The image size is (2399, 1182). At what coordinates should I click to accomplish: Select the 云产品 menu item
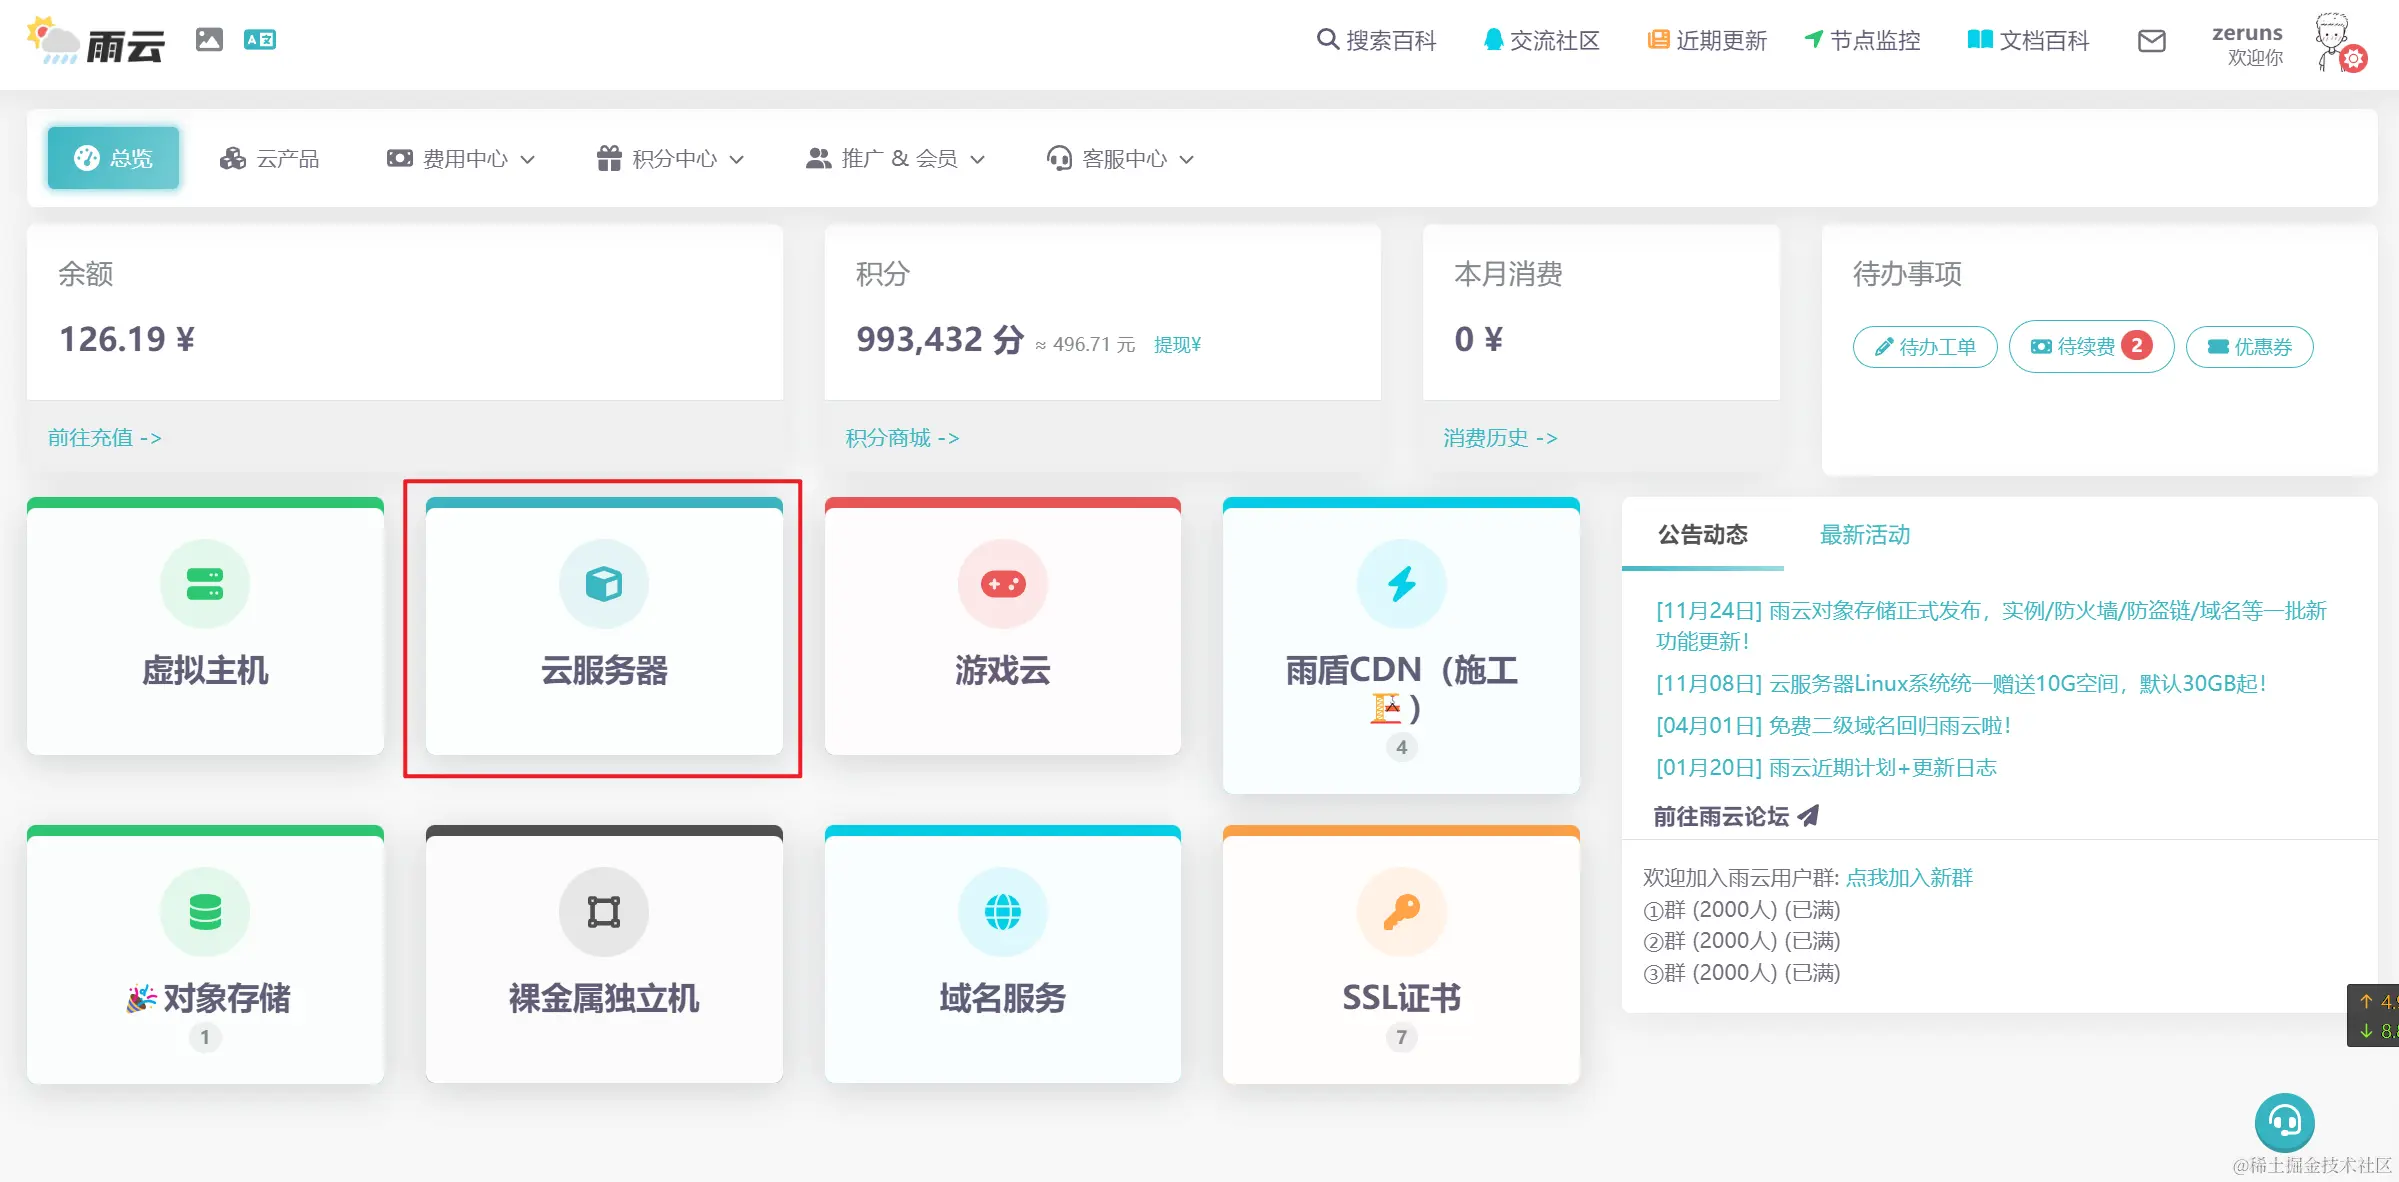click(x=270, y=159)
